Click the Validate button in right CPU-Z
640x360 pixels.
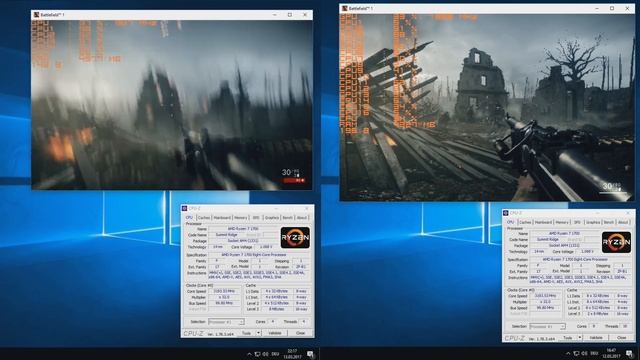[596, 338]
